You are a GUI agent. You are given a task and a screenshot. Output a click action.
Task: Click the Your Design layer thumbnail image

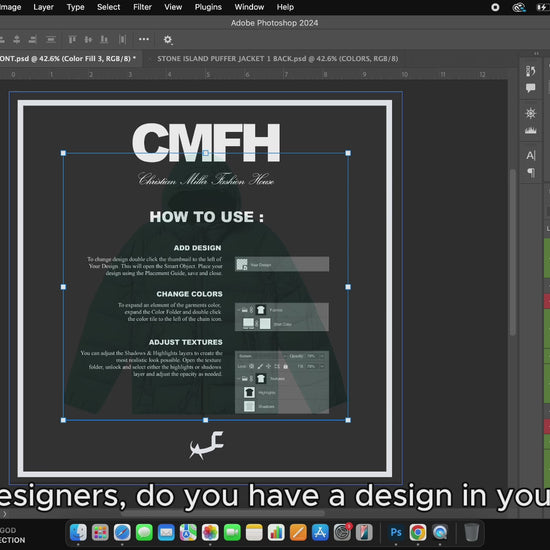tap(242, 264)
